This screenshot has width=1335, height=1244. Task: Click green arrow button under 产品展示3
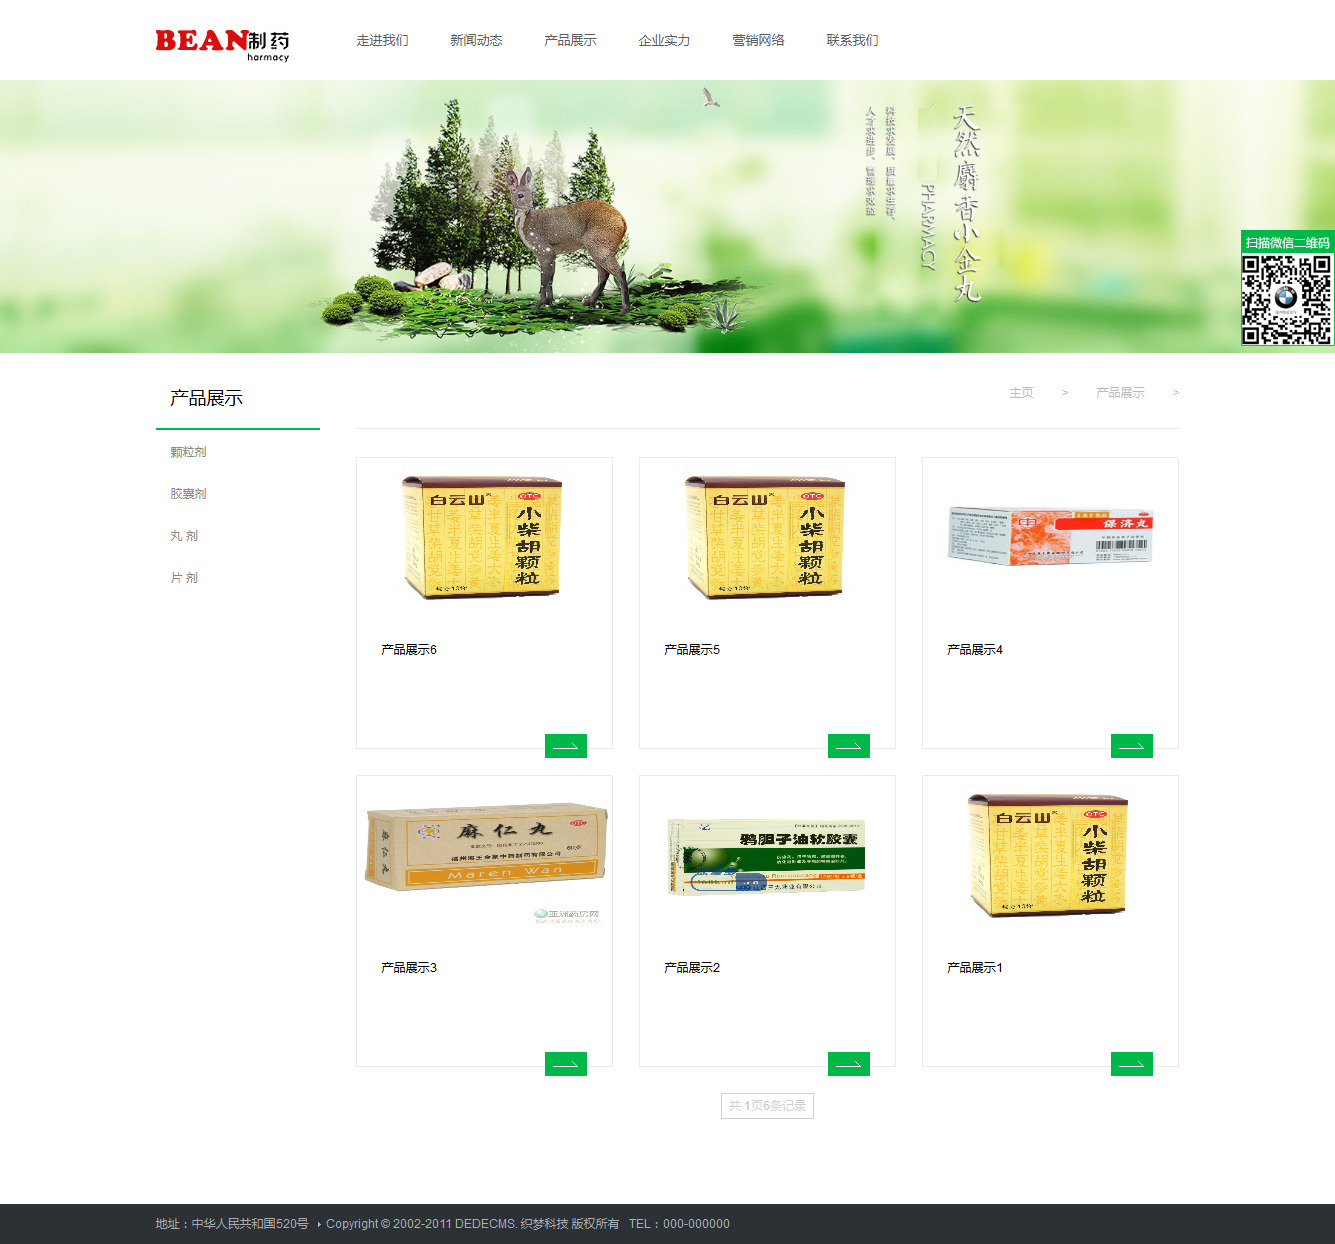point(565,1064)
